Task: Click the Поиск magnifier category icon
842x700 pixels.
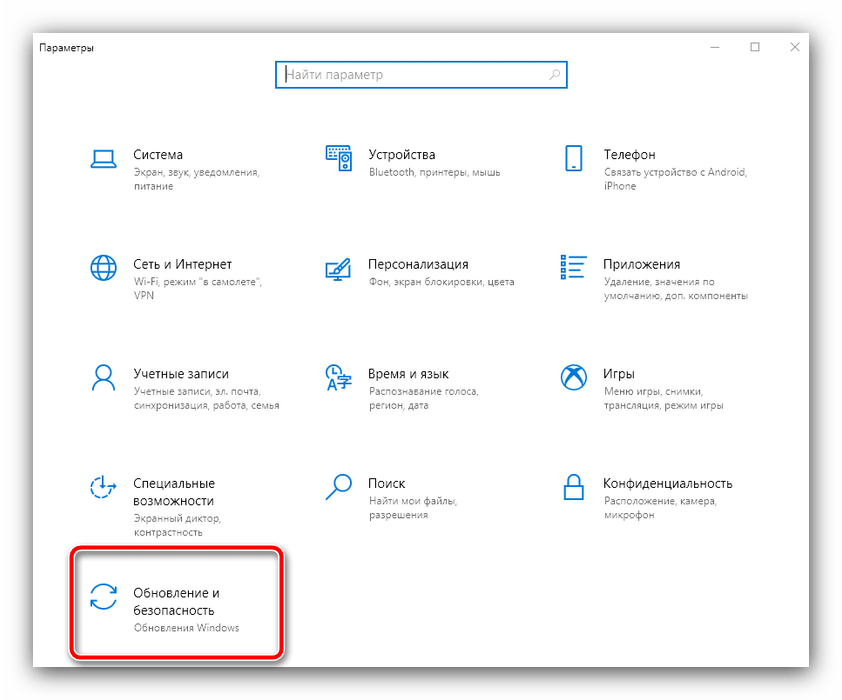Action: click(x=338, y=487)
